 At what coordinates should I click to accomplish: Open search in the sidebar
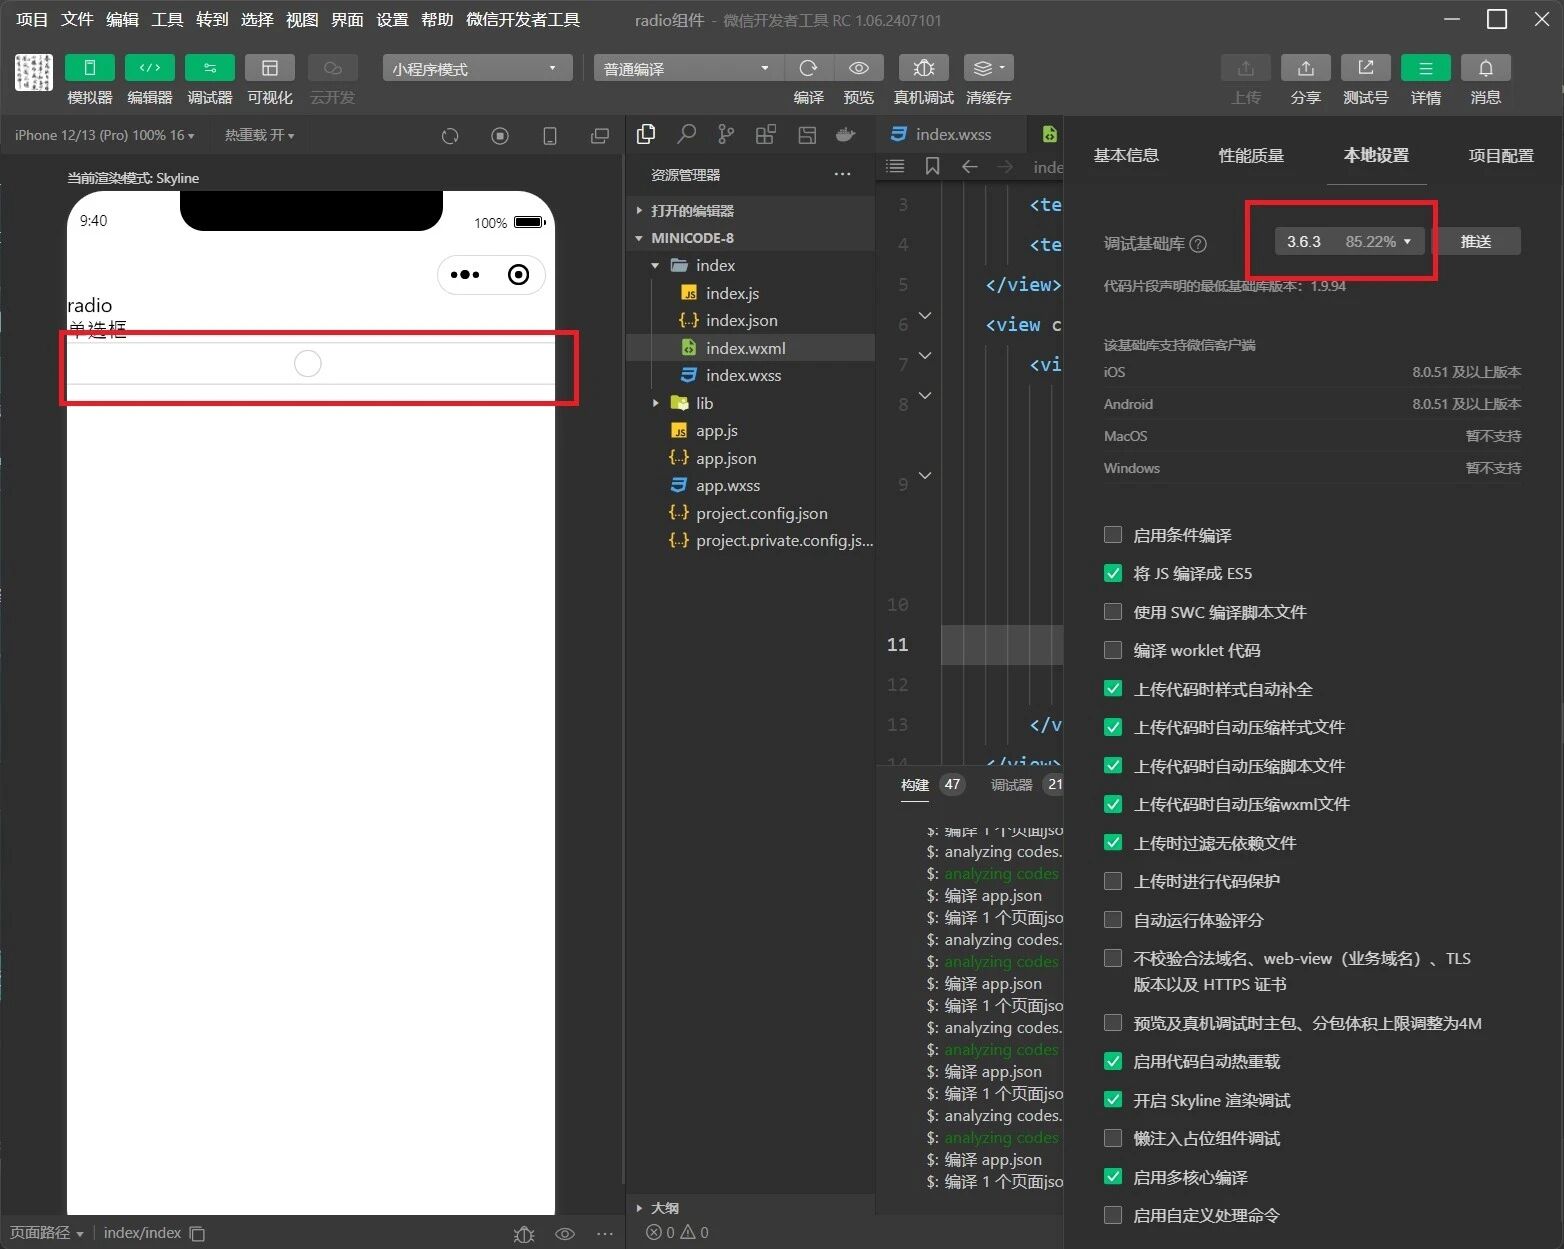[686, 135]
